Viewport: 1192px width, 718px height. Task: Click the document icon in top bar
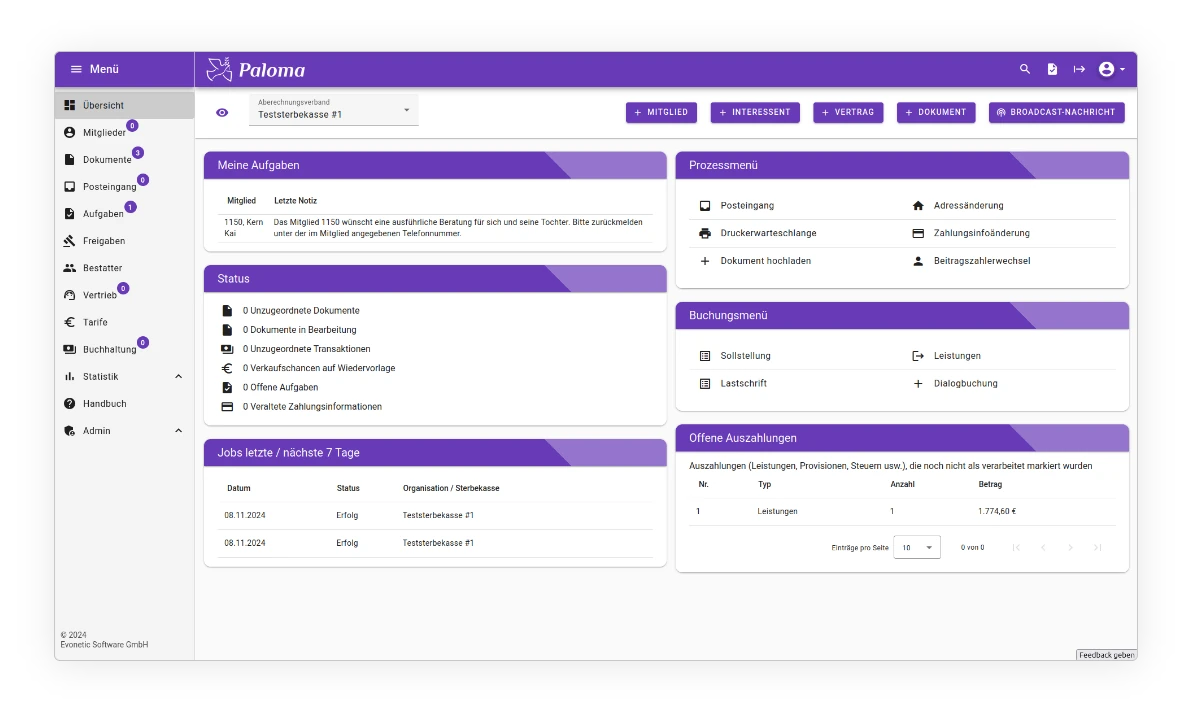click(1052, 69)
